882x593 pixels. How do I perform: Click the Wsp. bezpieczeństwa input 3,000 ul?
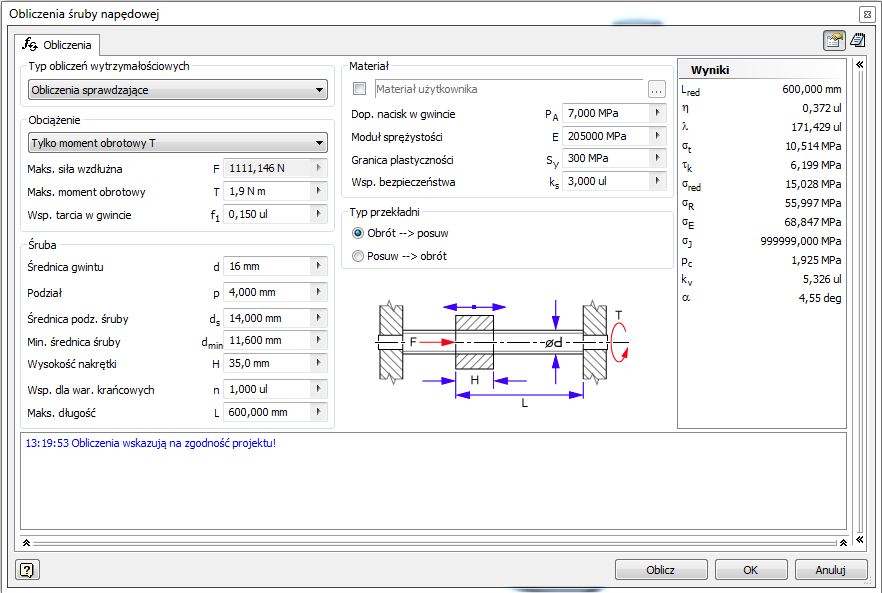coord(606,181)
